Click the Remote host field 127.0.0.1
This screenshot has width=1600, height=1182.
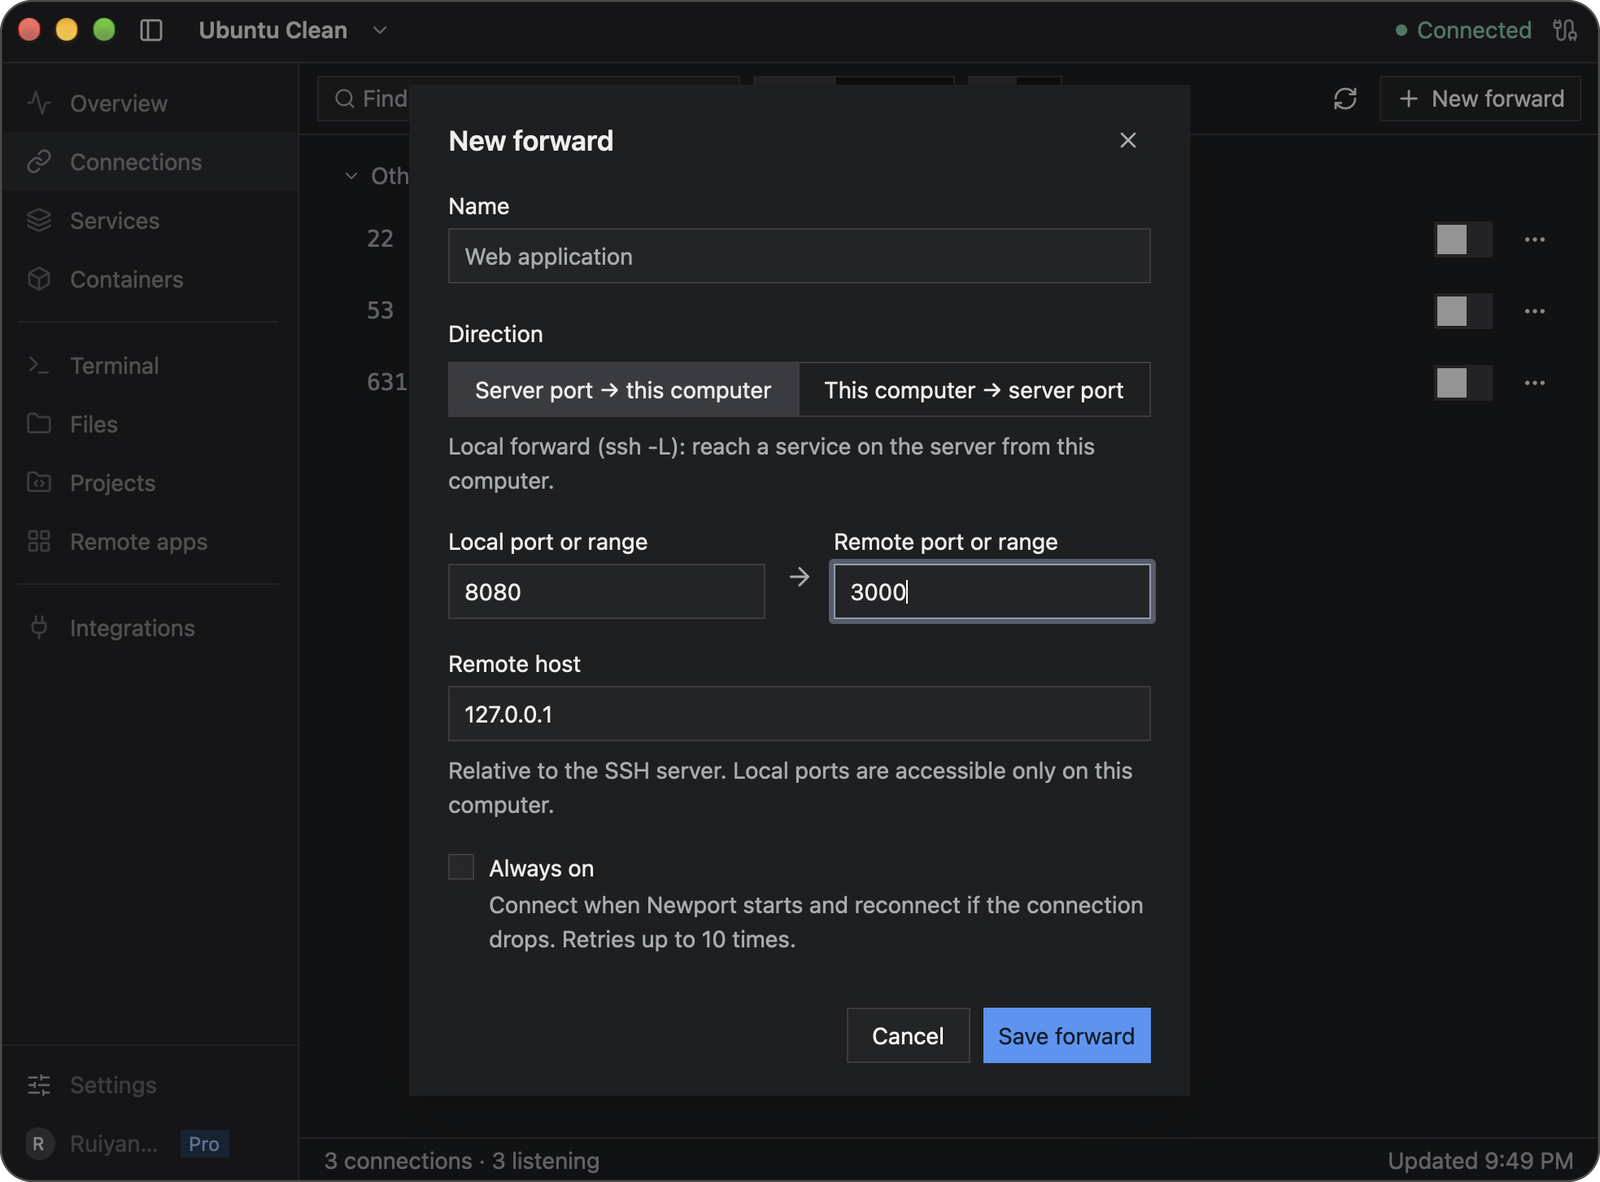pos(799,714)
